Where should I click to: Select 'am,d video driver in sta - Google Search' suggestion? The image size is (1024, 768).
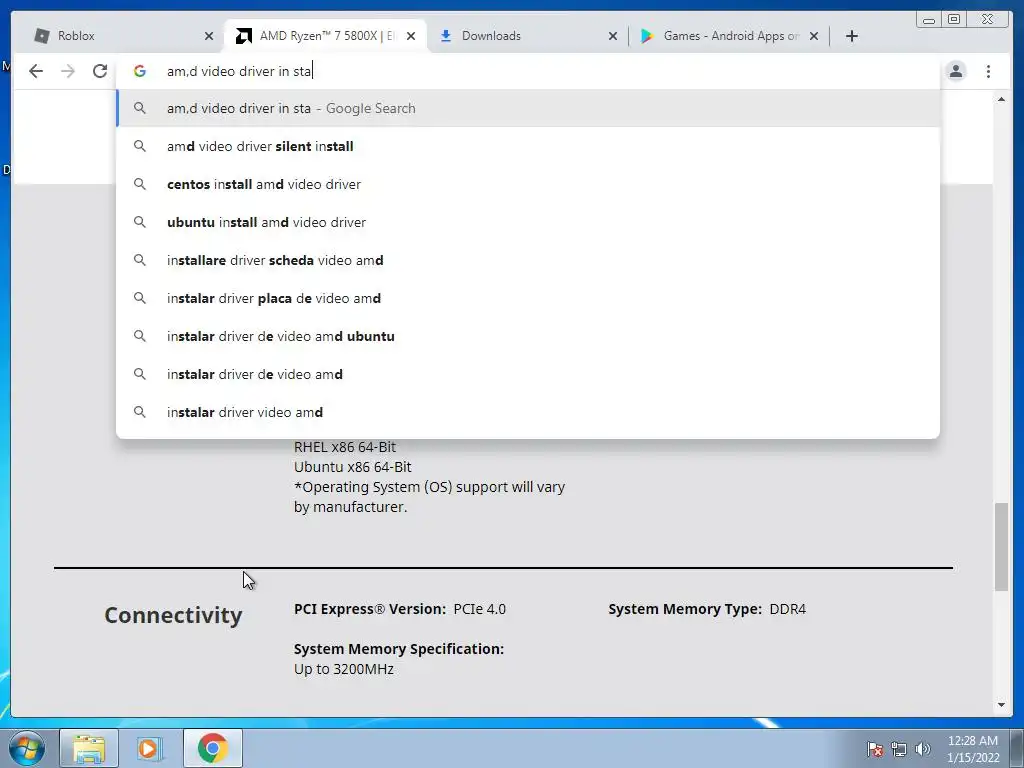point(528,108)
